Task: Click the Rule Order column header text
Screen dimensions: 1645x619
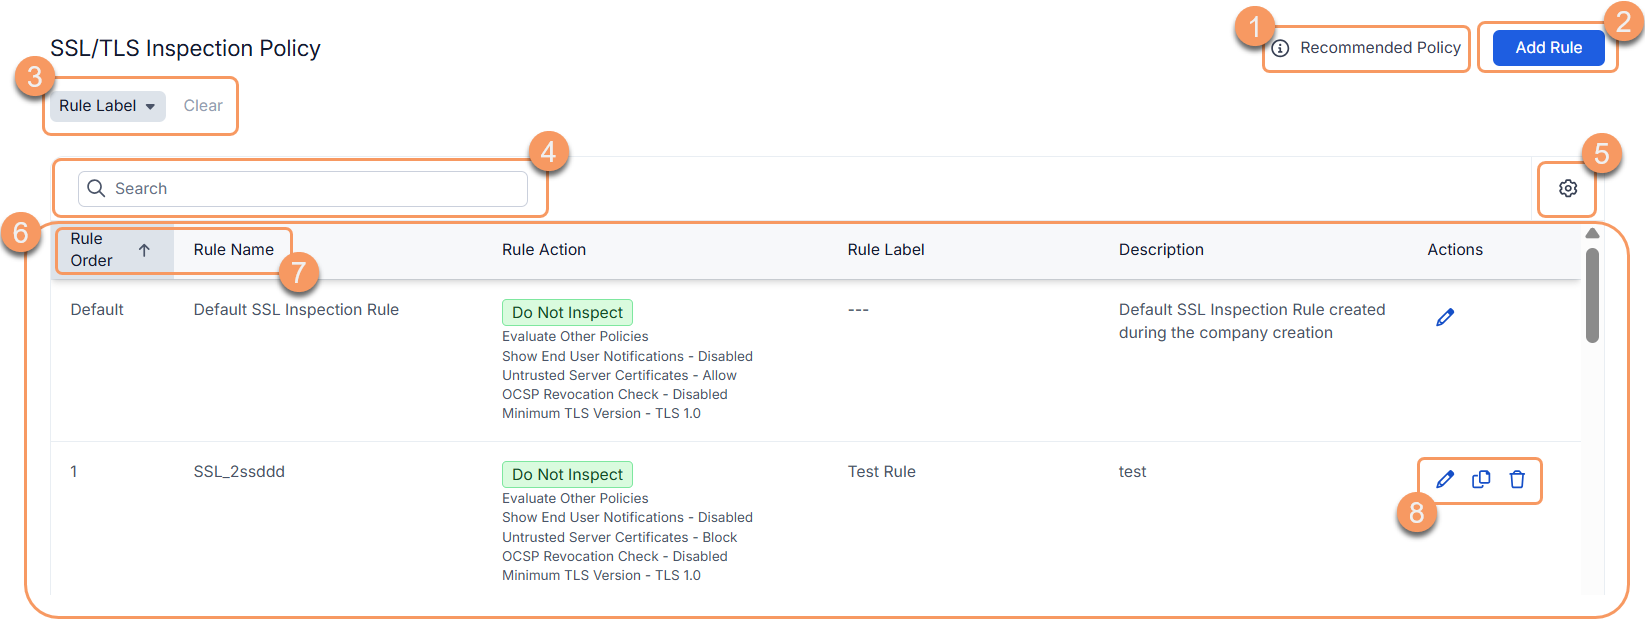Action: click(91, 250)
